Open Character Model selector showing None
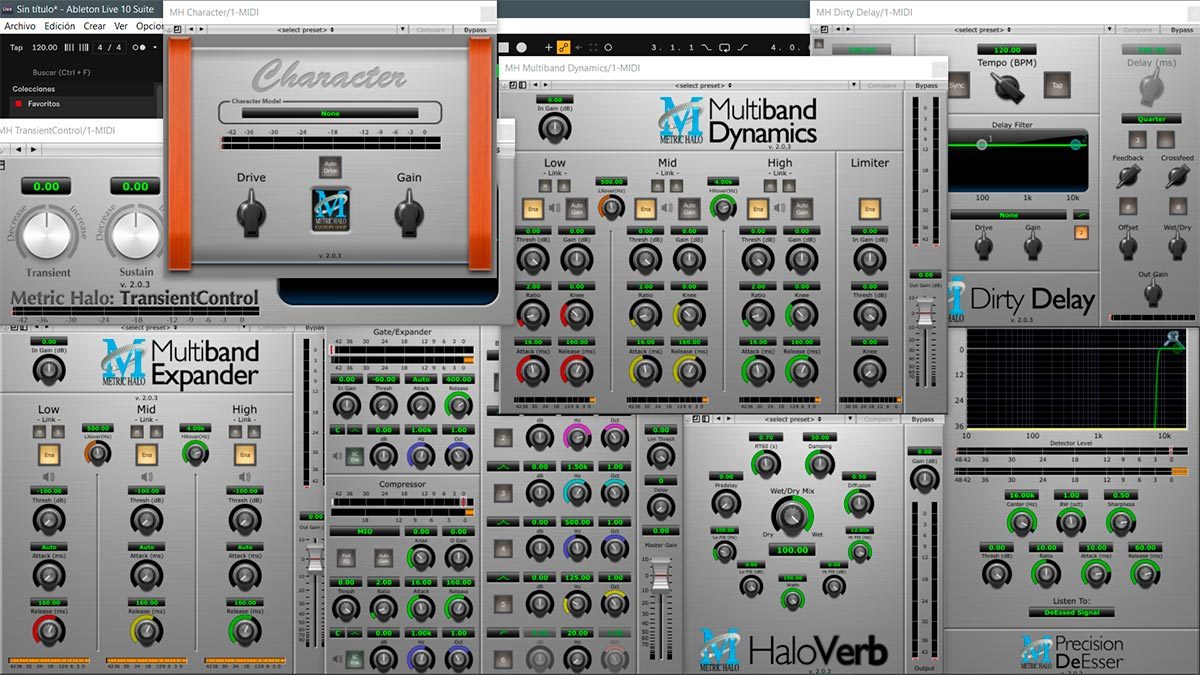1200x675 pixels. click(x=330, y=113)
